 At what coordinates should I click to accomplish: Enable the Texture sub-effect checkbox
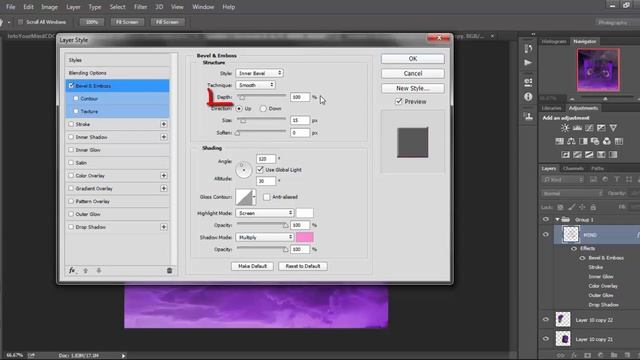[76, 111]
